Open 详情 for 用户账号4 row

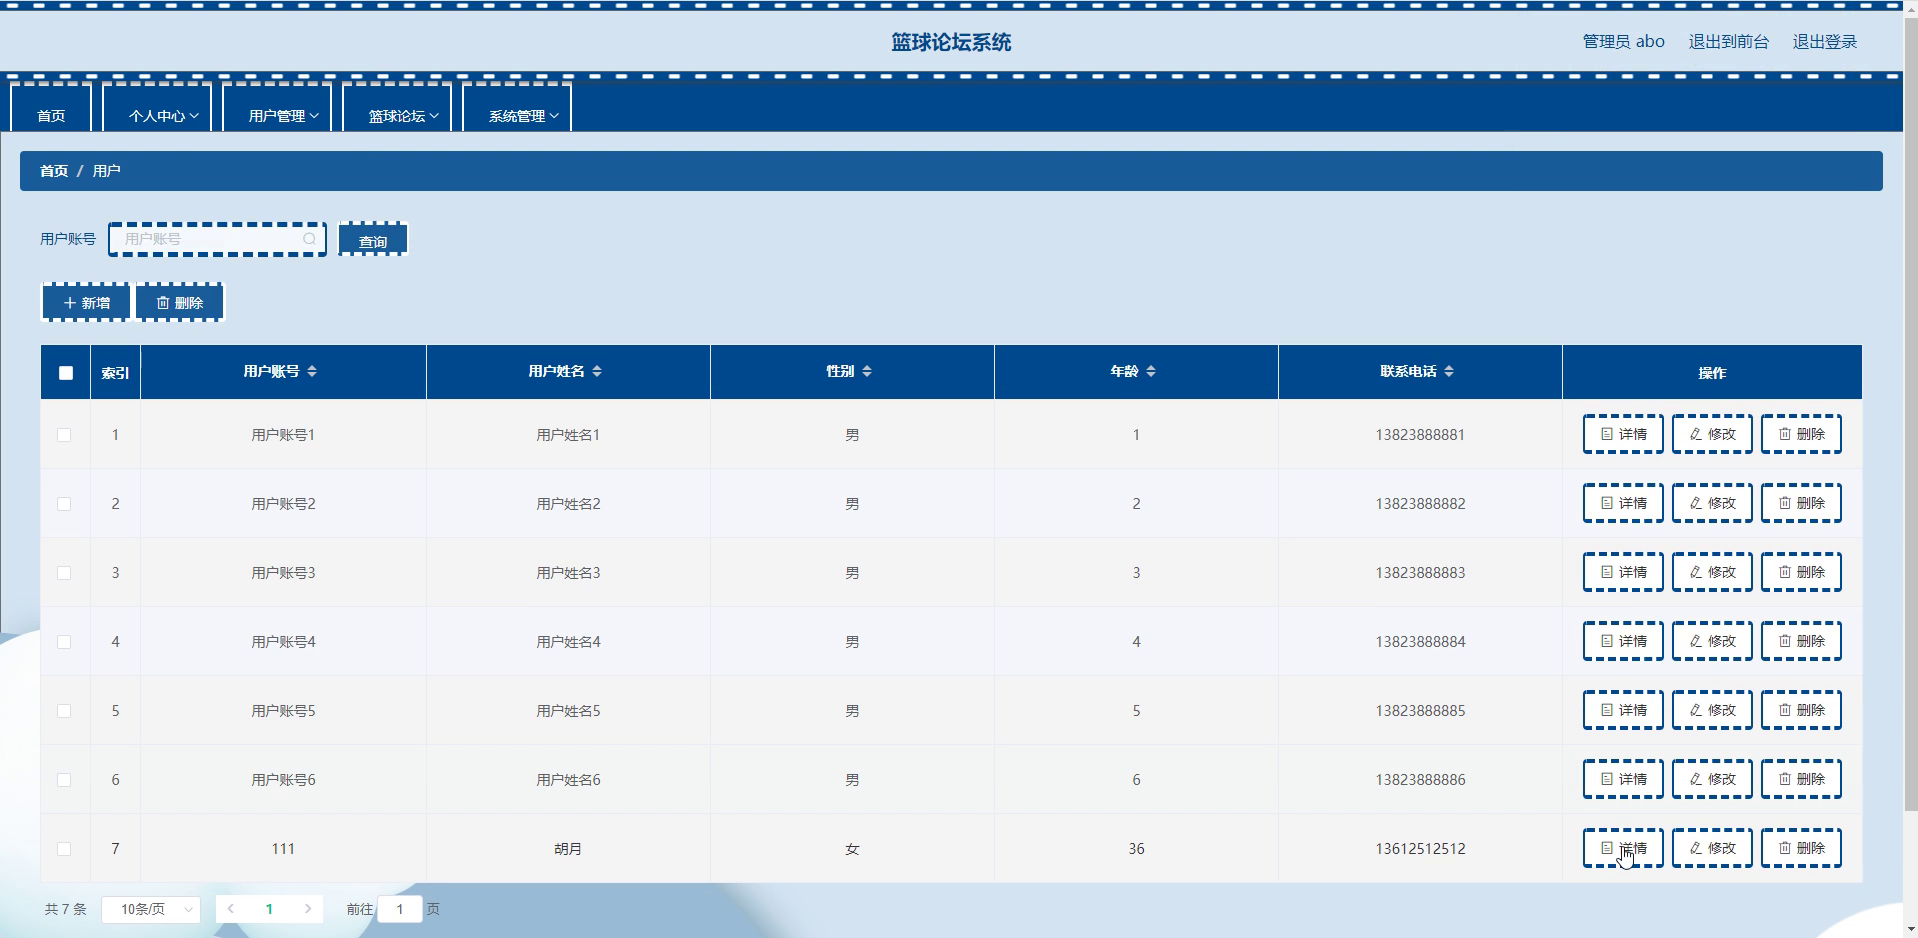click(x=1623, y=641)
